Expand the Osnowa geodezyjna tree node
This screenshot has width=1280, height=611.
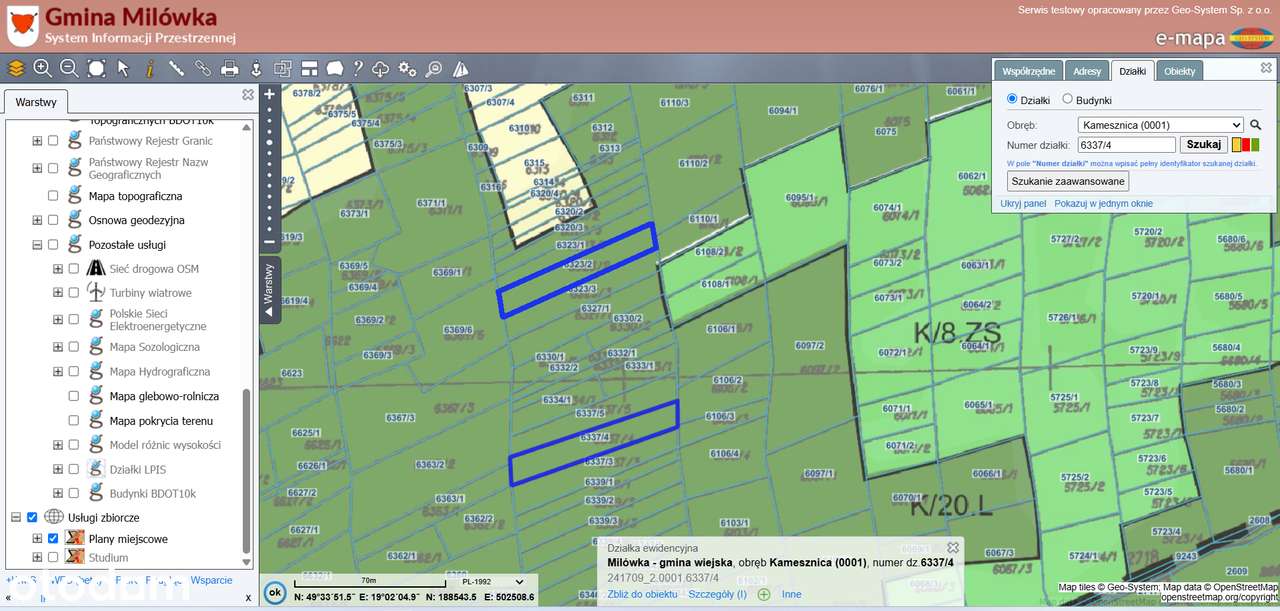tap(37, 220)
